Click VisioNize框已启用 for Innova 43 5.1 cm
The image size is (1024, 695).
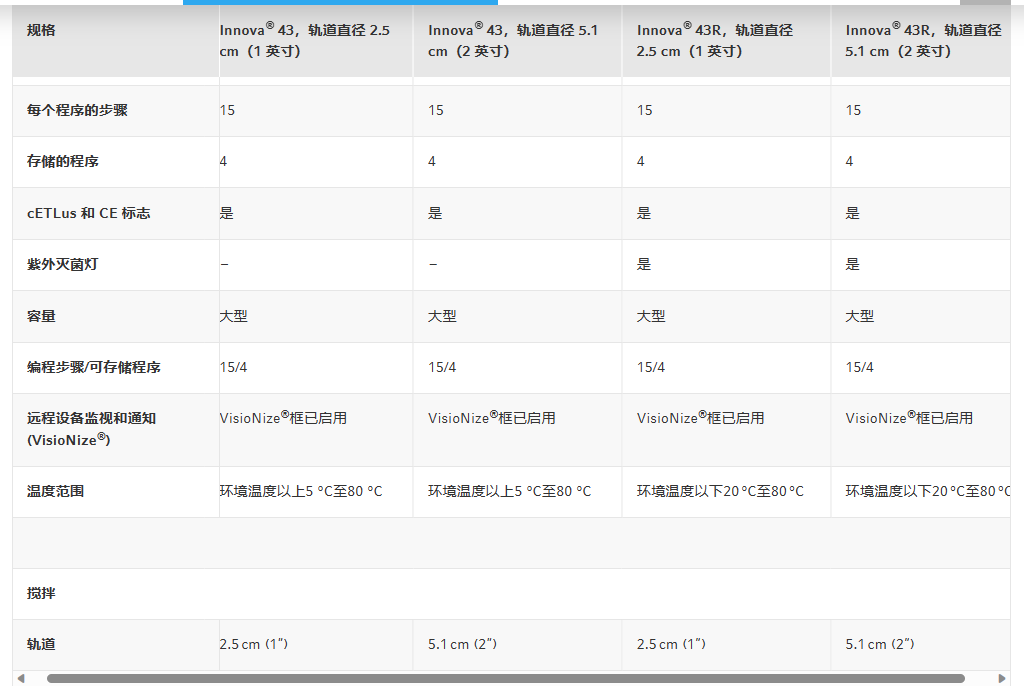[x=492, y=418]
